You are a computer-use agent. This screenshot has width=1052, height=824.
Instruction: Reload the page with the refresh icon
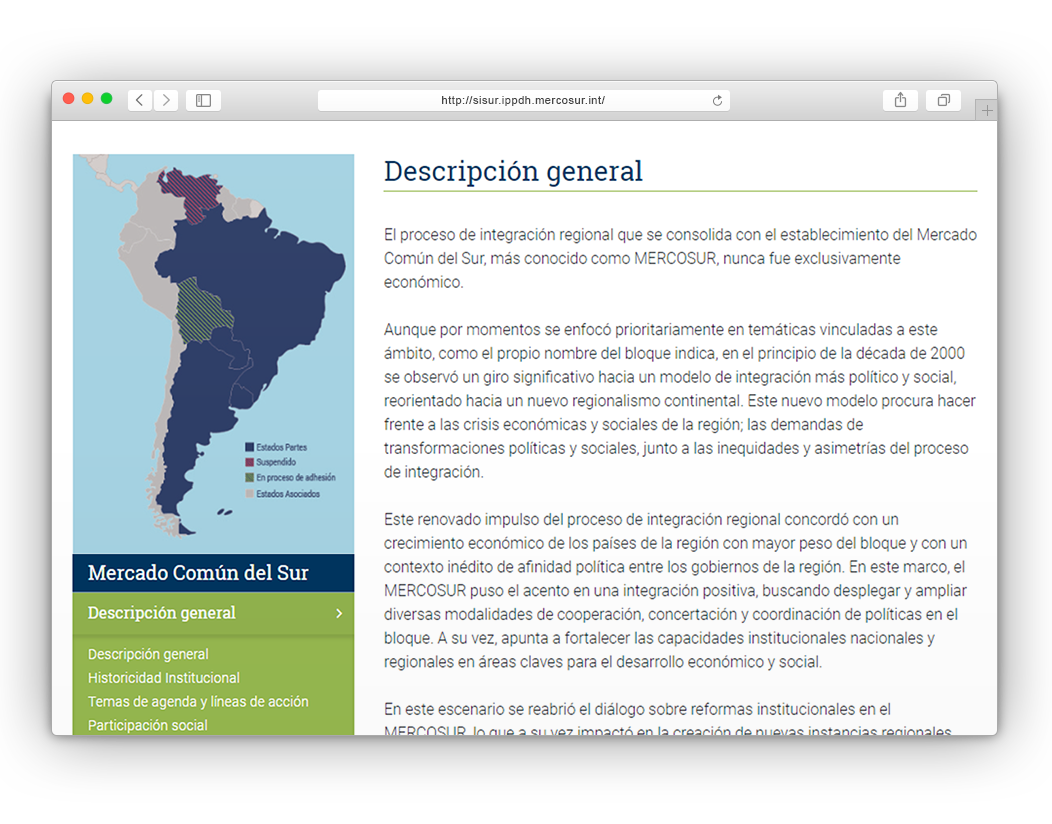717,101
